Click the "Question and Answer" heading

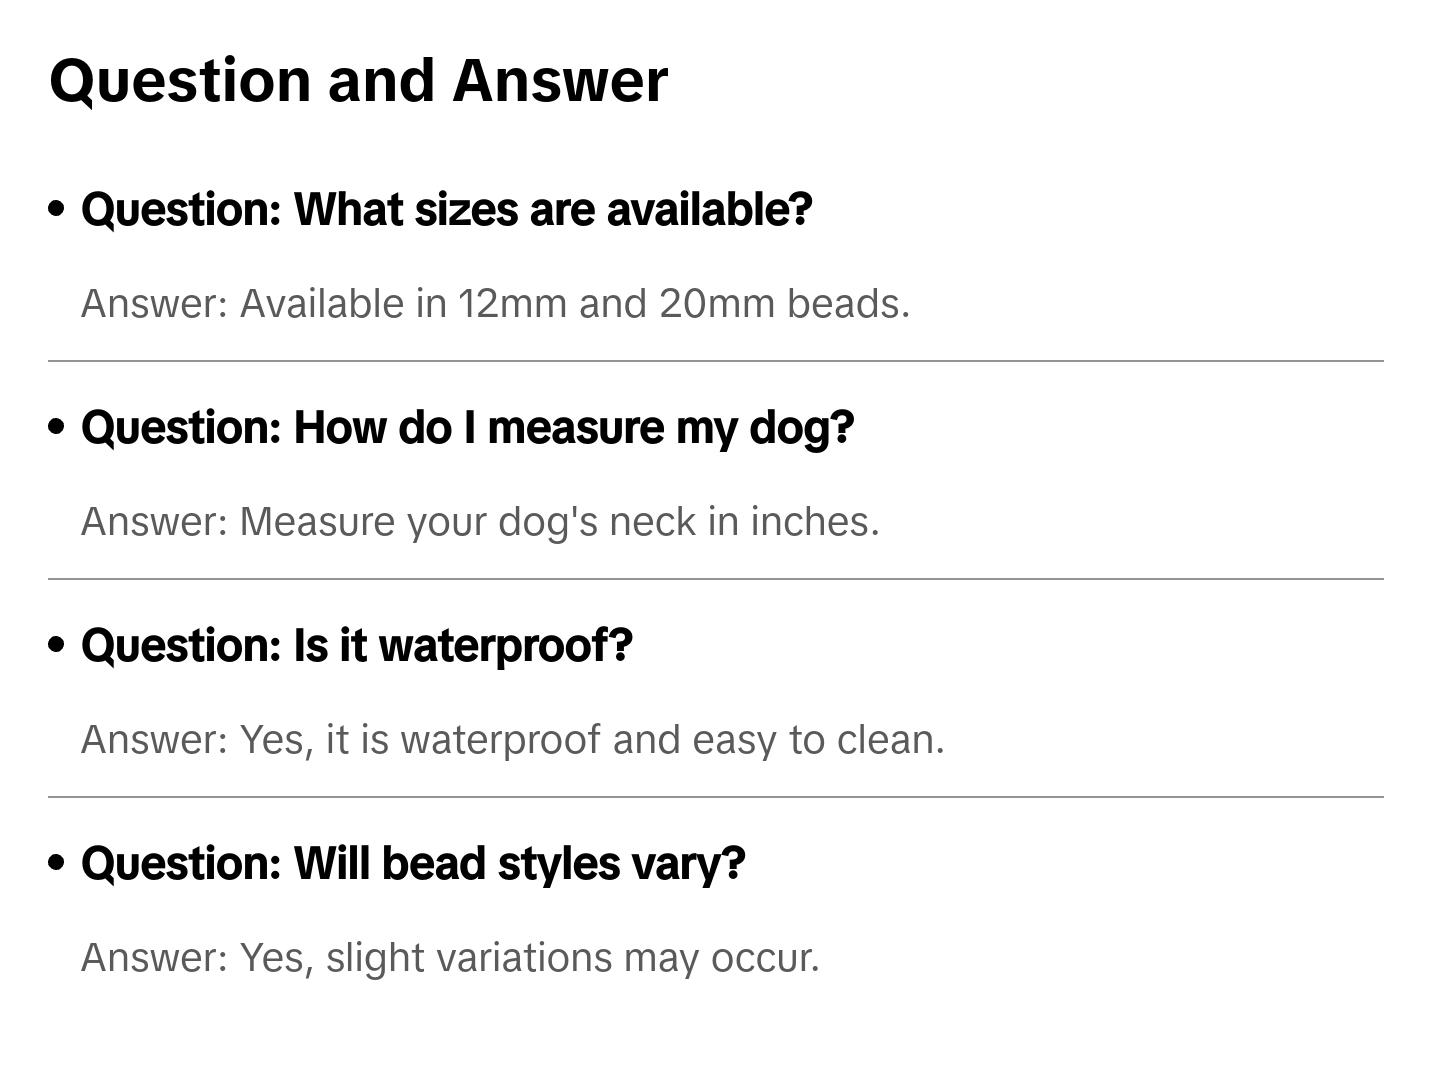pyautogui.click(x=358, y=80)
